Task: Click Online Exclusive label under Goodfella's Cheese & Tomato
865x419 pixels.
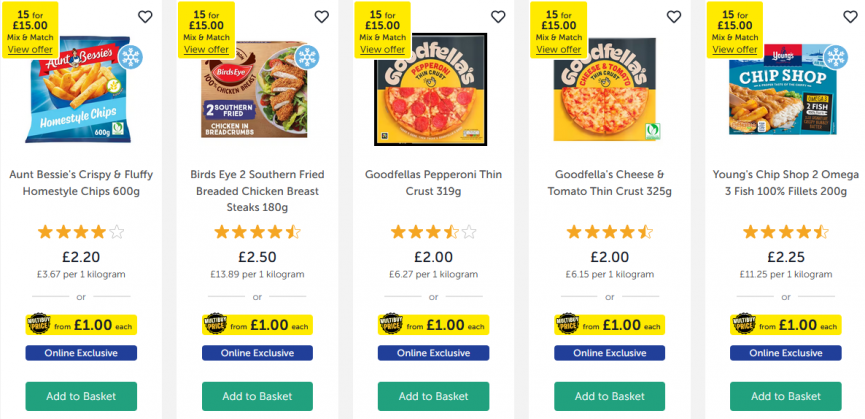Action: [610, 353]
